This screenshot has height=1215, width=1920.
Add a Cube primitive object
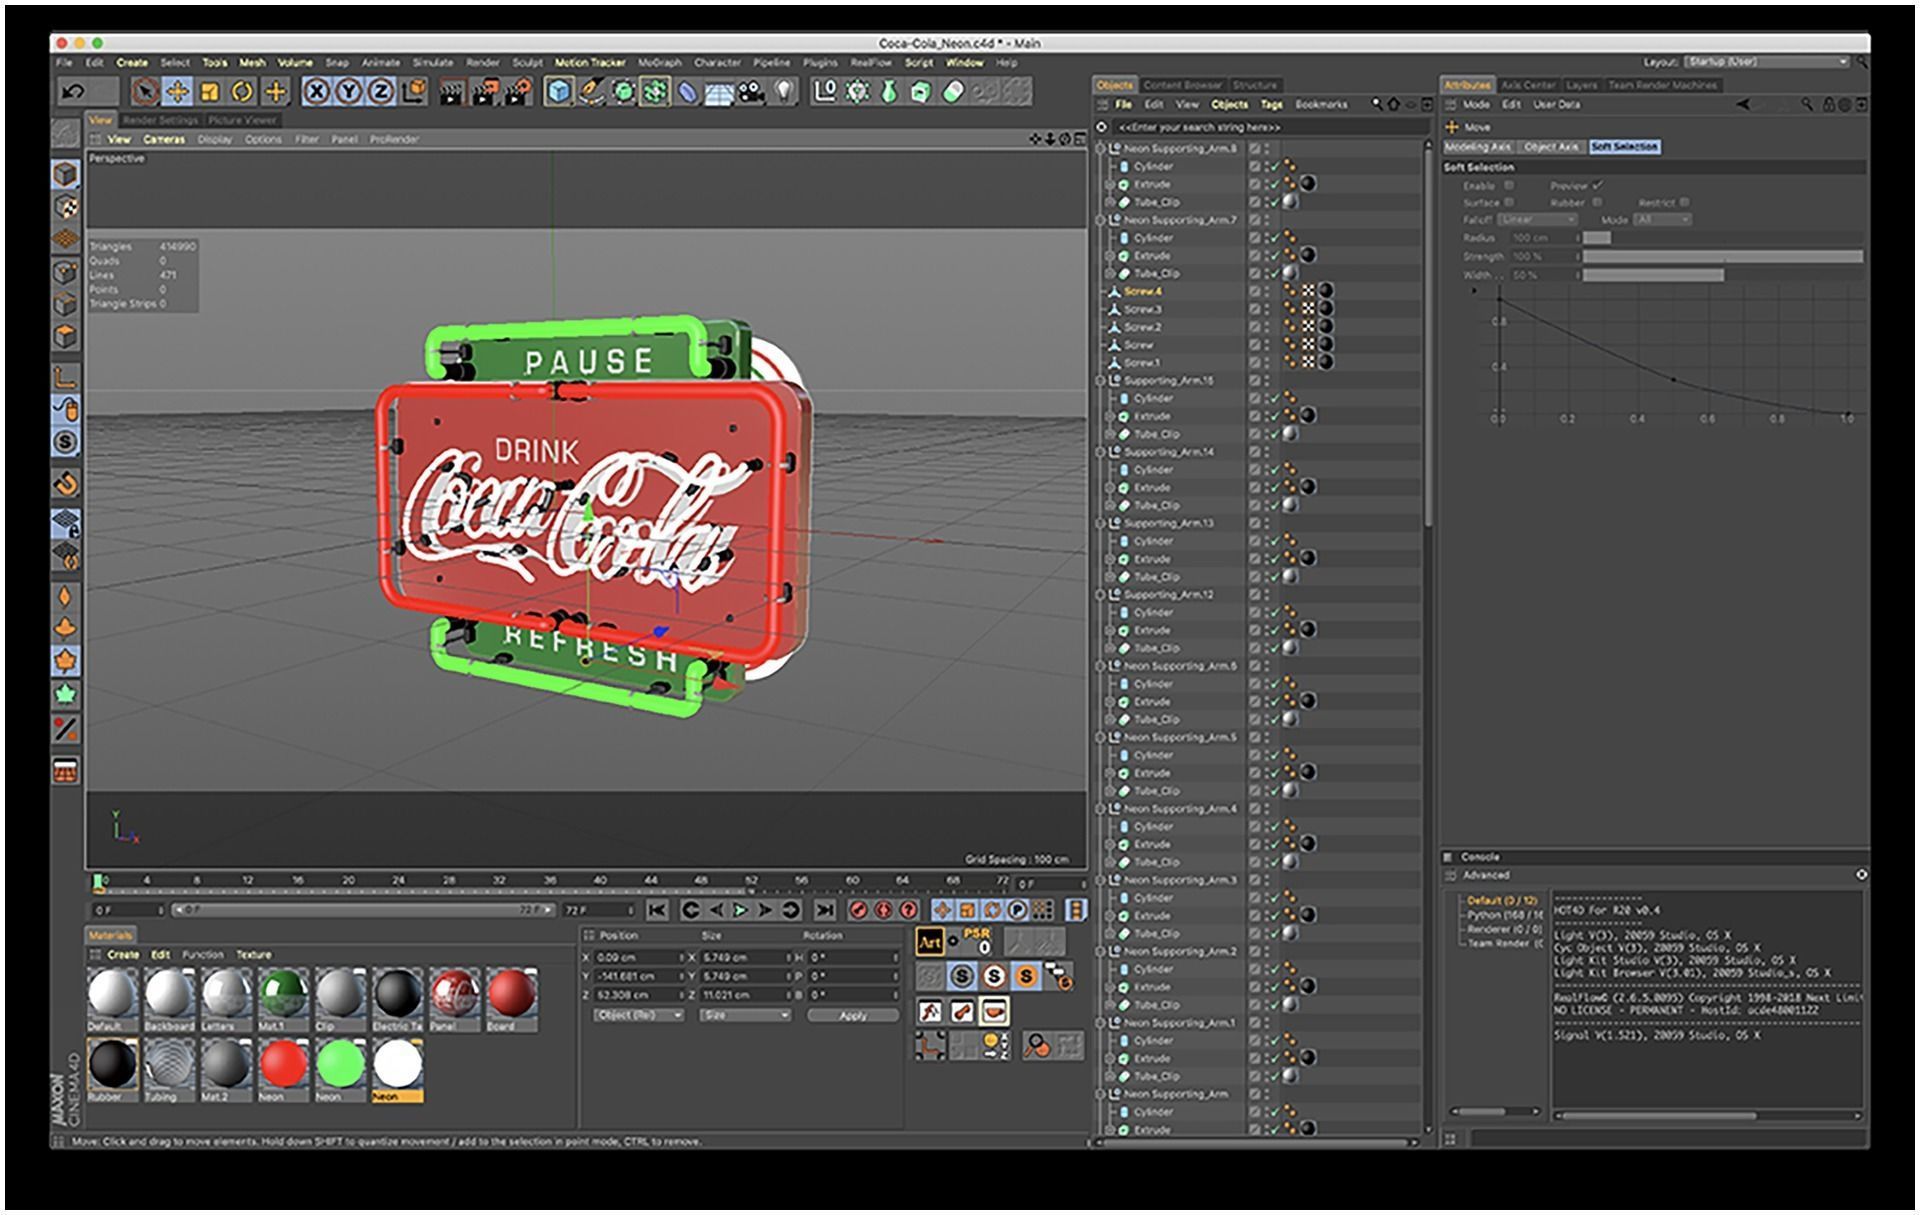coord(559,92)
